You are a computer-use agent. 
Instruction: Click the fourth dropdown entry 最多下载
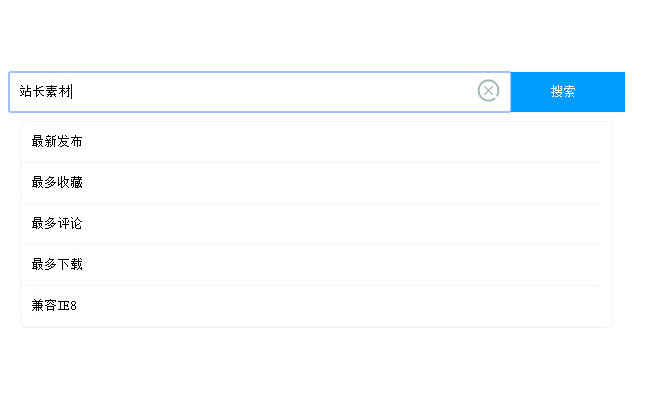point(58,265)
